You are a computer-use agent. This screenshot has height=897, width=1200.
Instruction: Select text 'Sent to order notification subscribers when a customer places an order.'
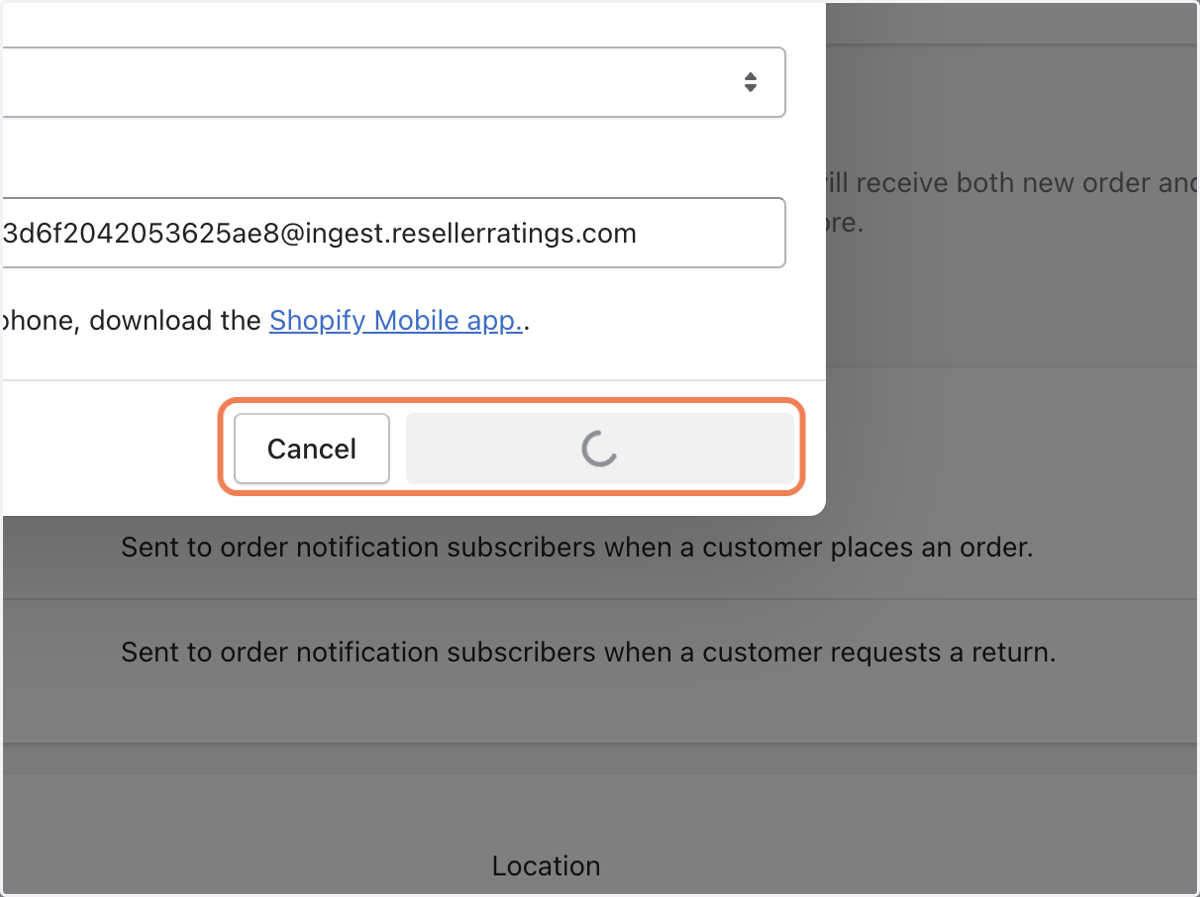coord(577,548)
